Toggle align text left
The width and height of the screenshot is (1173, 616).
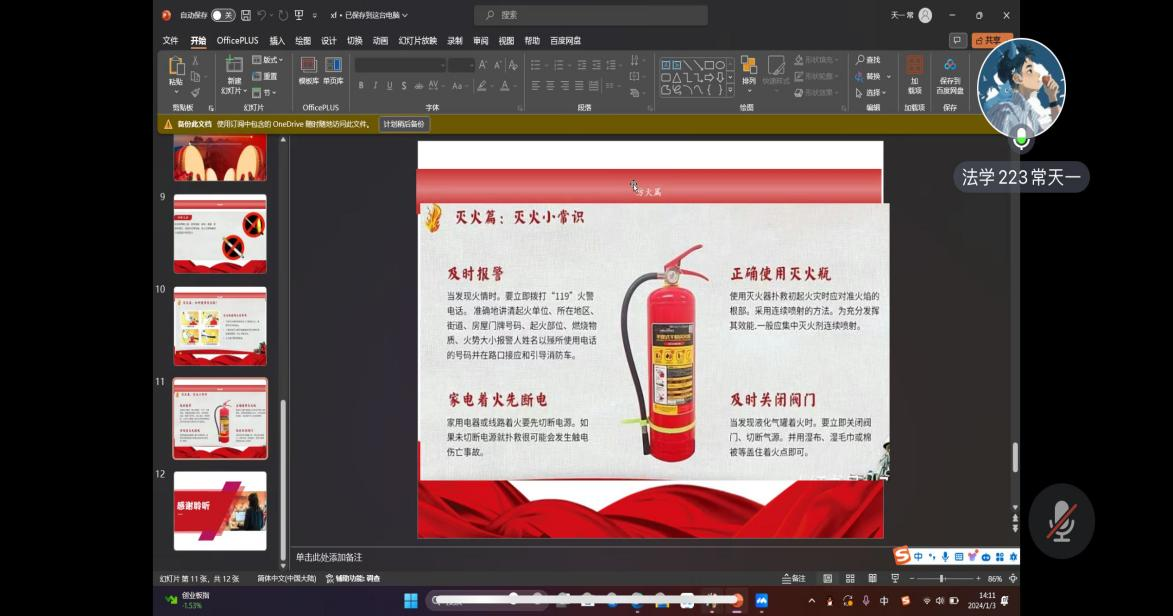pos(536,86)
